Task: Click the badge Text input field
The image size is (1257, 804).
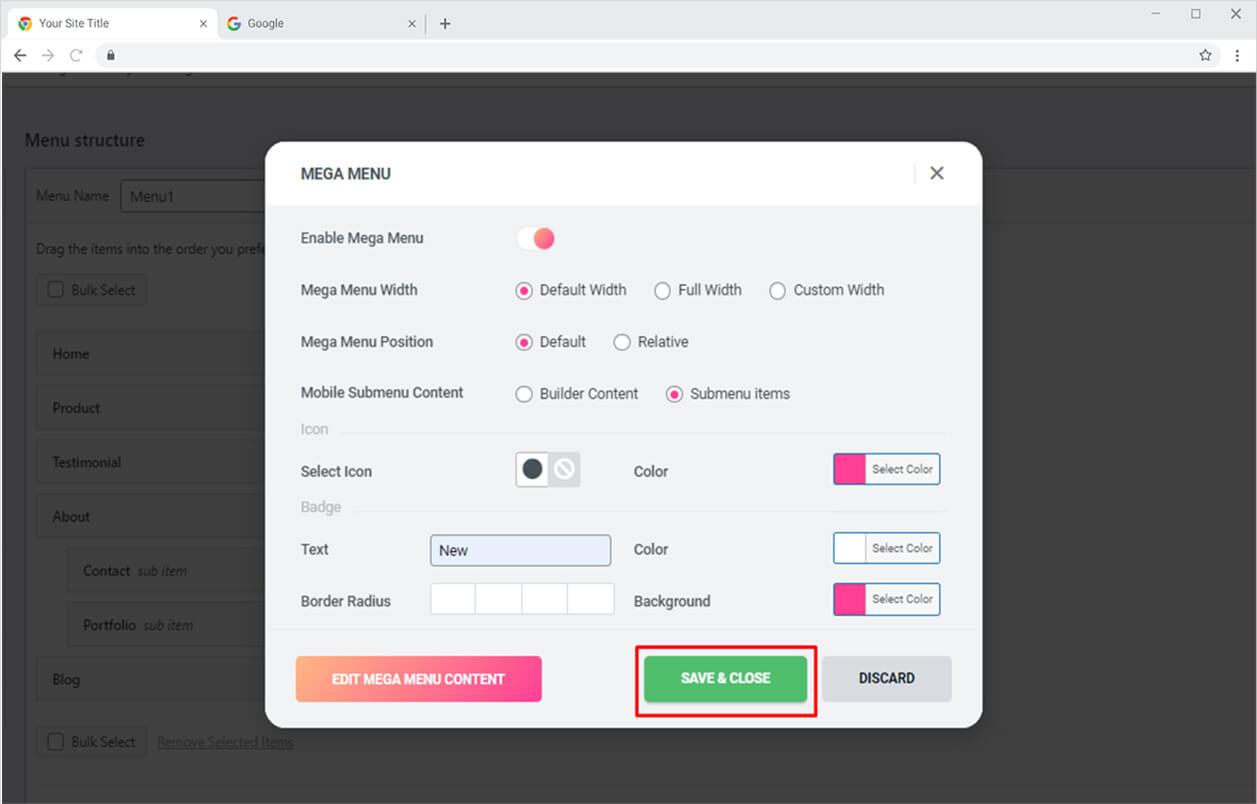Action: click(x=520, y=550)
